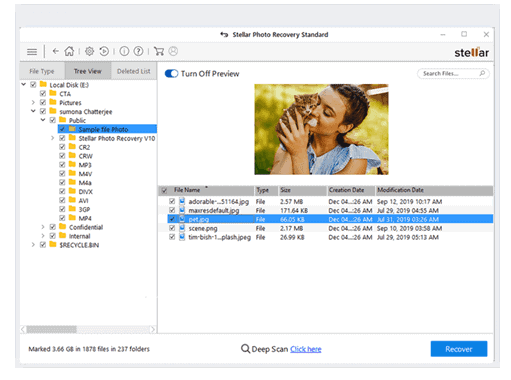Click the CTA folder icon
The image size is (511, 380).
click(53, 93)
